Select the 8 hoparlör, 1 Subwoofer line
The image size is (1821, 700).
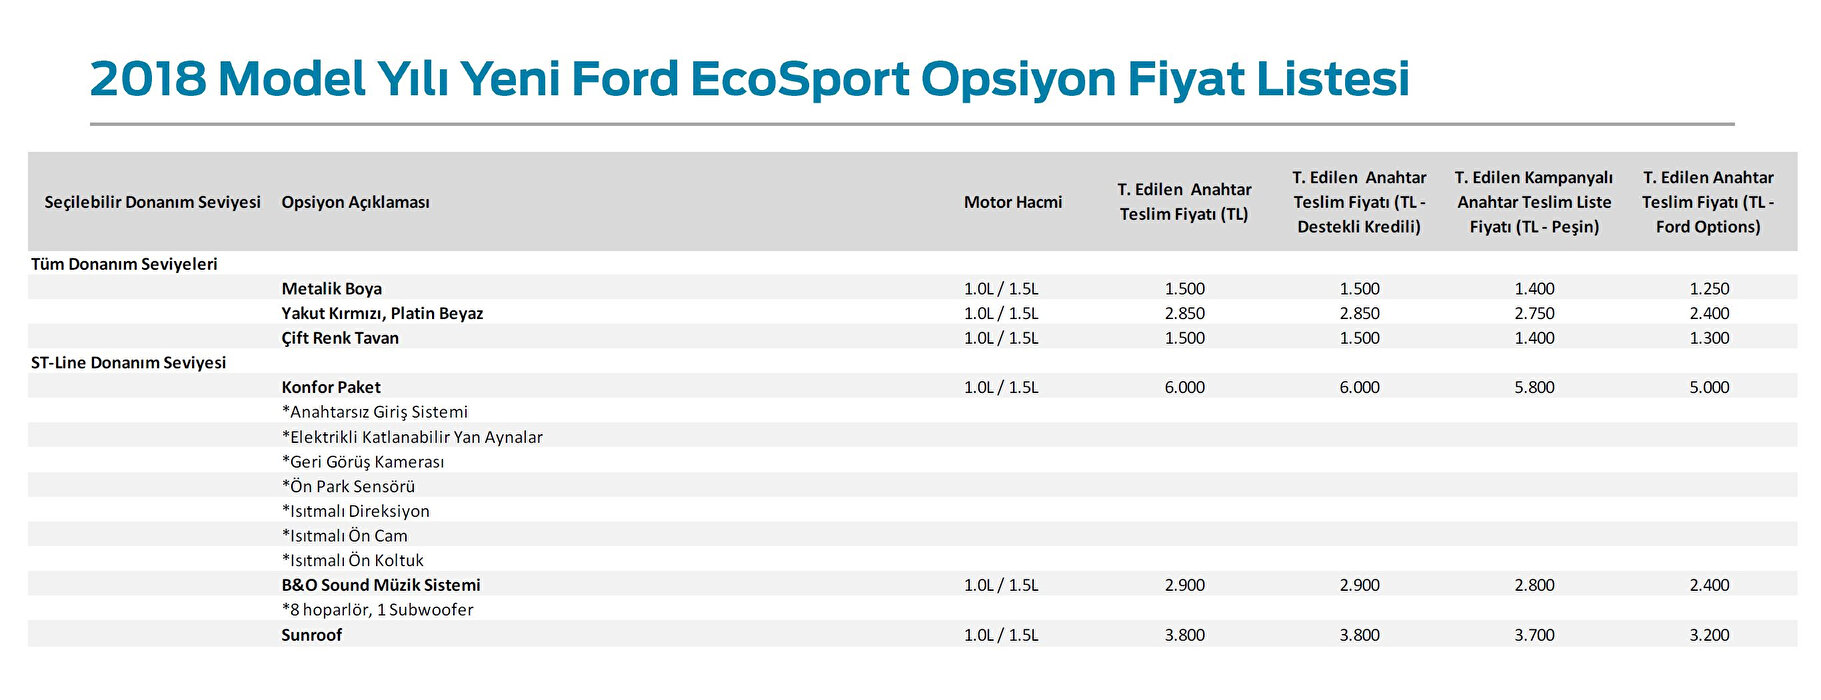tap(377, 610)
